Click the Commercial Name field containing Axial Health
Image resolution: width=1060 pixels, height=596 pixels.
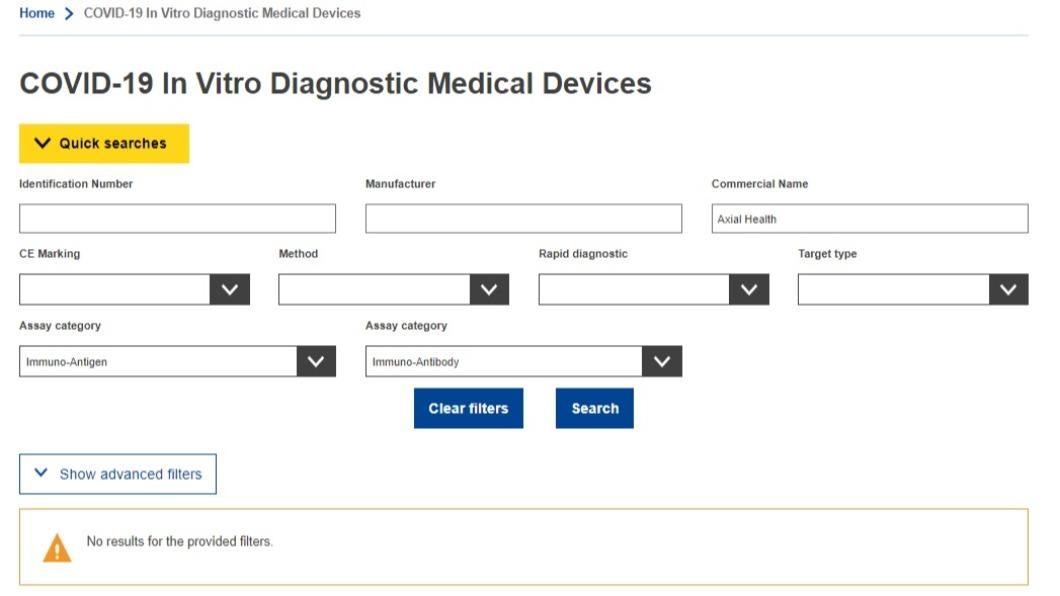pos(869,218)
